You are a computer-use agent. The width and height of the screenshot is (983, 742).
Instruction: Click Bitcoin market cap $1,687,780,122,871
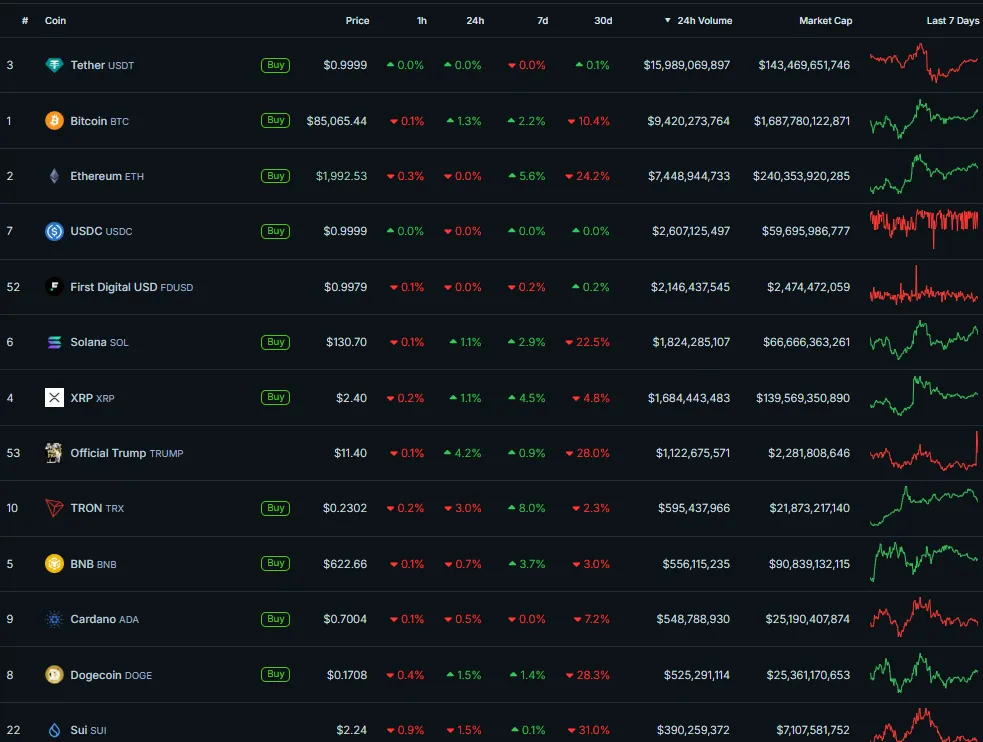coord(802,120)
